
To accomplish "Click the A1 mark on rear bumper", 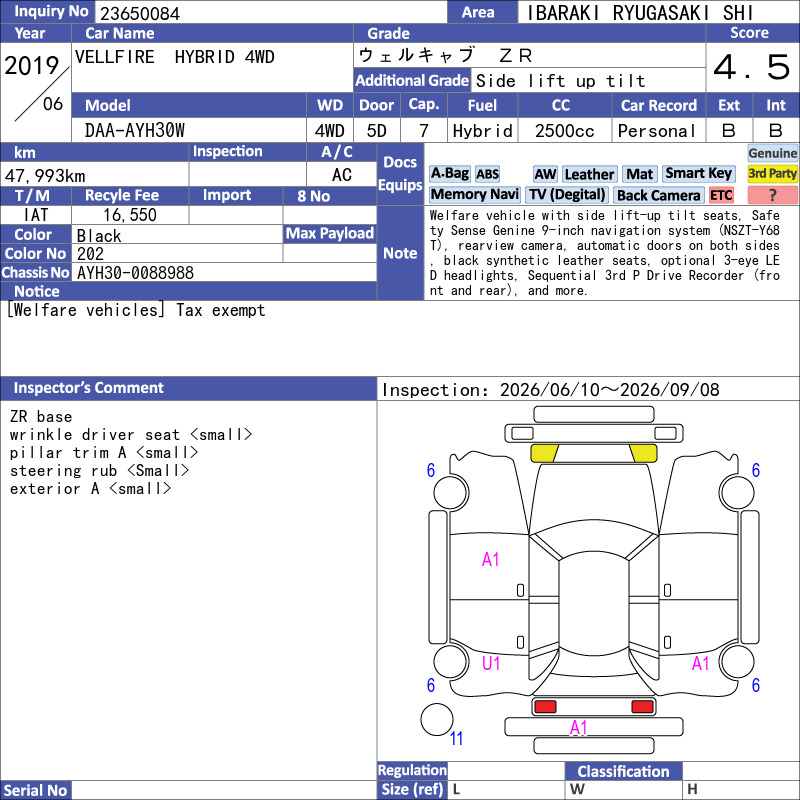I will 579,728.
